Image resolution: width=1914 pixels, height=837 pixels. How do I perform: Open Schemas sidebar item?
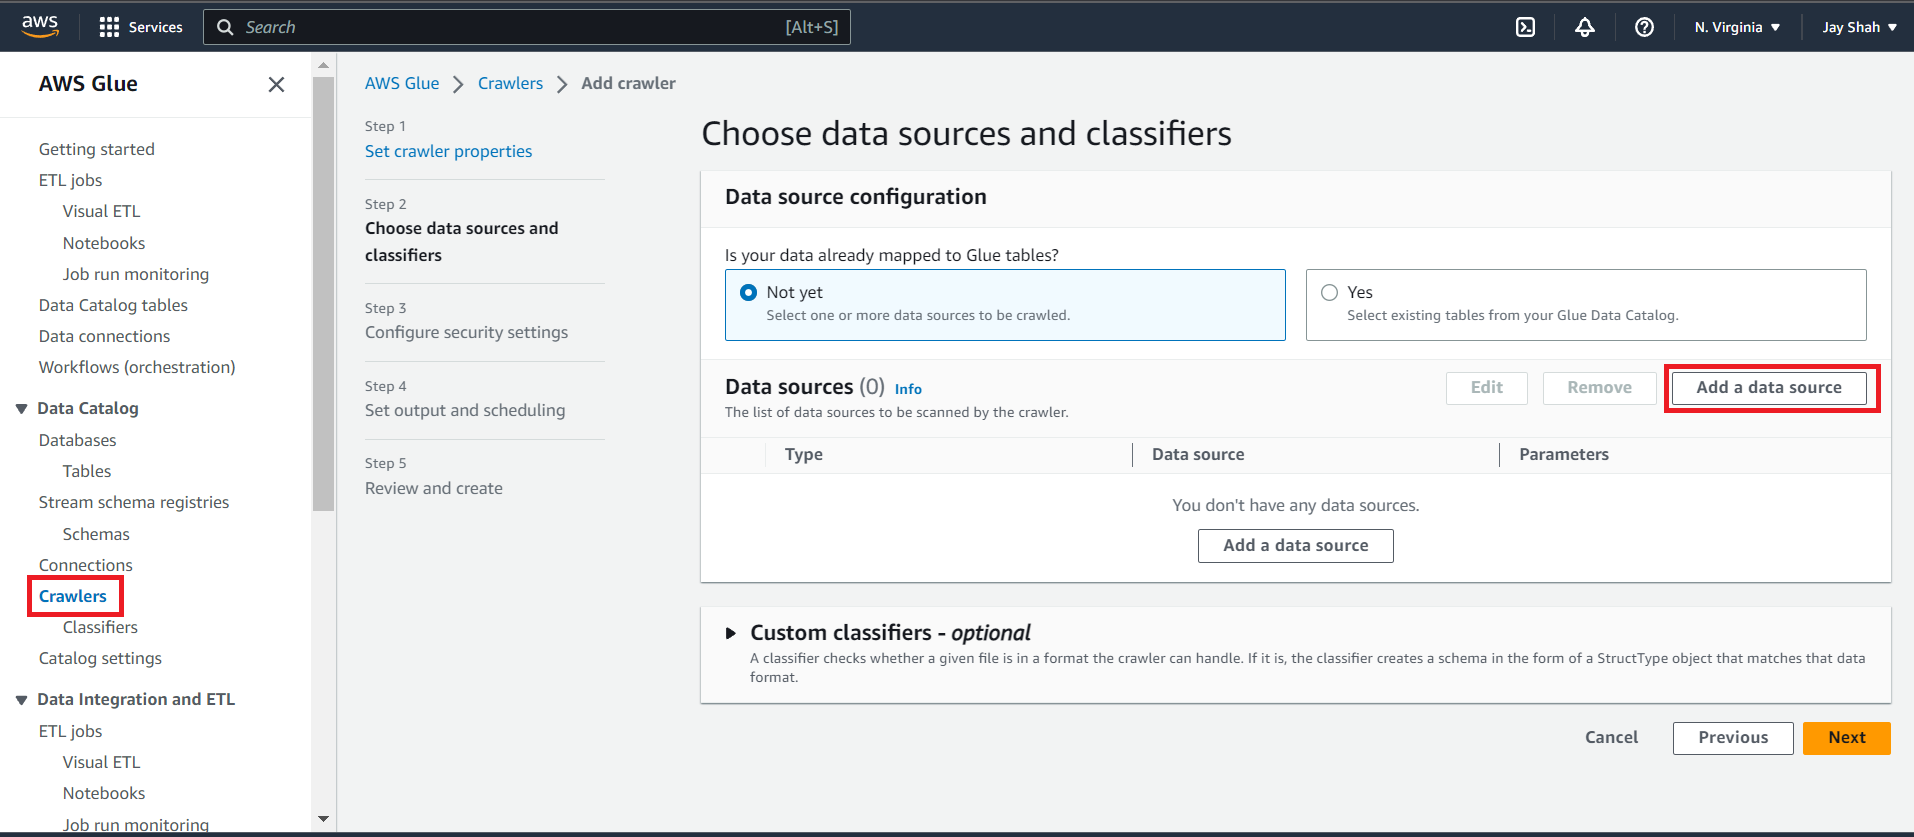[x=96, y=534]
